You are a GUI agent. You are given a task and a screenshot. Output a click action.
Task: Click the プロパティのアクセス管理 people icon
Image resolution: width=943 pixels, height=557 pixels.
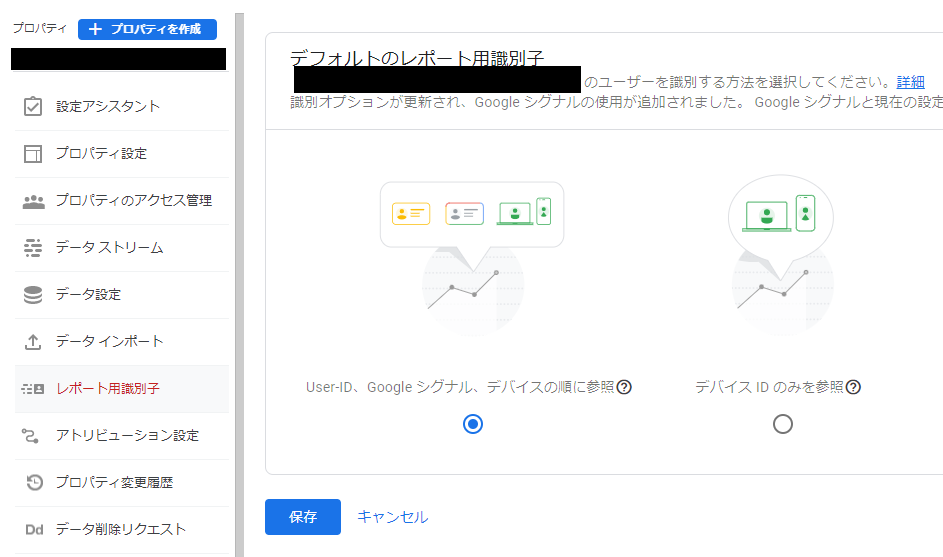point(33,200)
